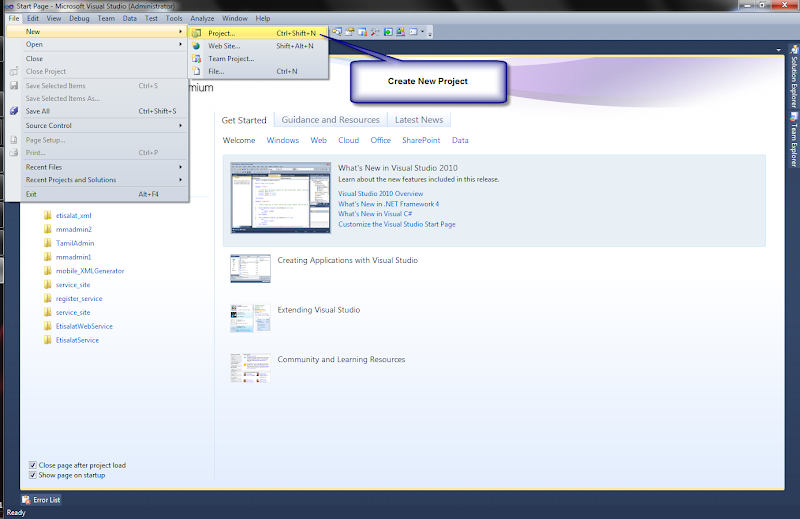This screenshot has height=519, width=800.
Task: Click the Error List icon at the bottom
Action: 26,500
